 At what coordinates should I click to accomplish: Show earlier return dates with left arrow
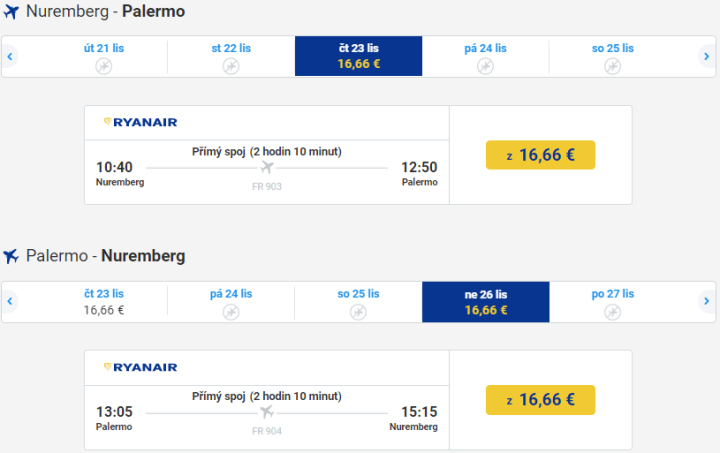pyautogui.click(x=9, y=301)
